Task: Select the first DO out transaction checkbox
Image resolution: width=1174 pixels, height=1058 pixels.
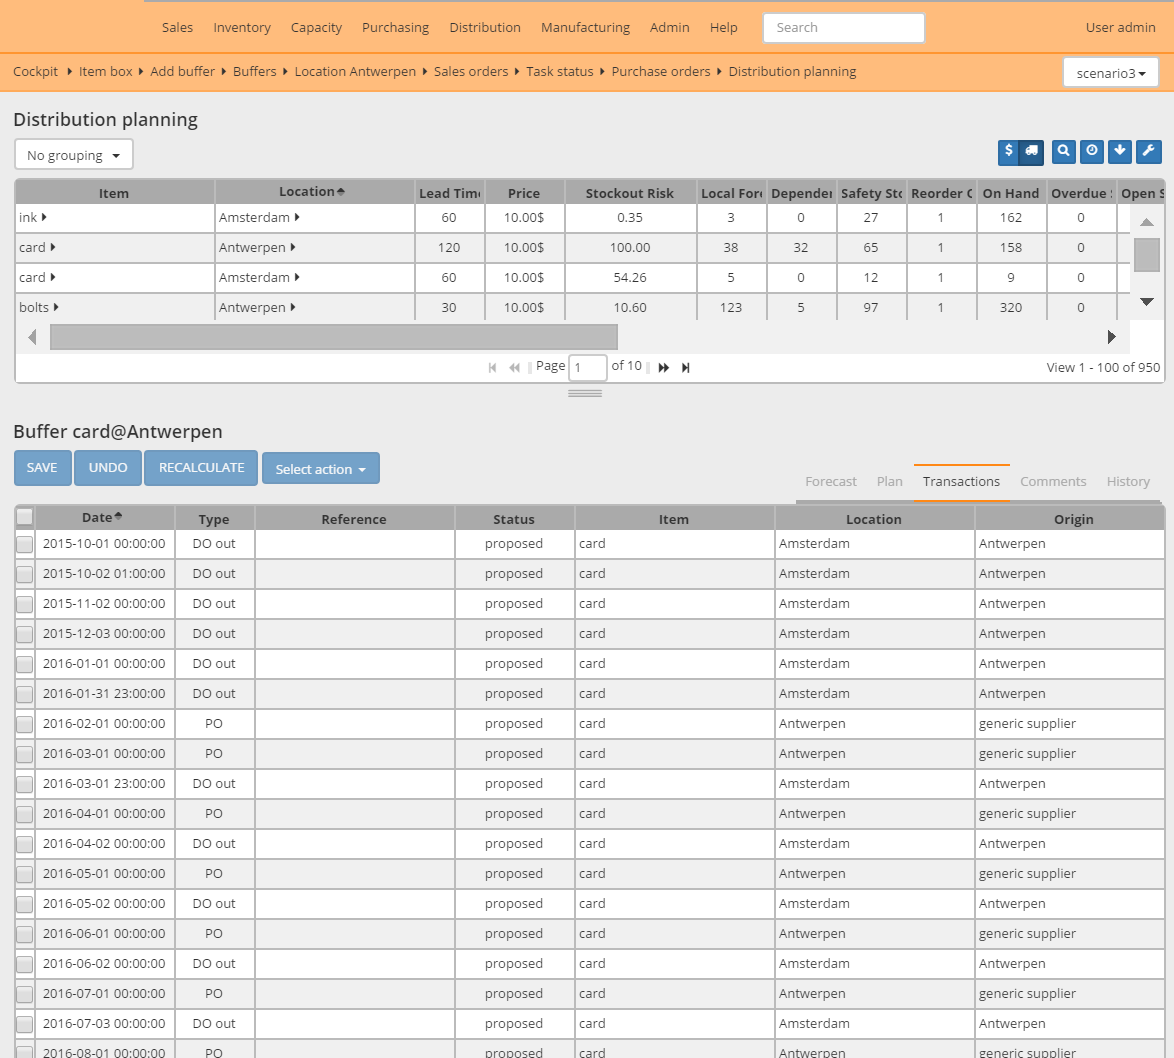Action: tap(24, 543)
